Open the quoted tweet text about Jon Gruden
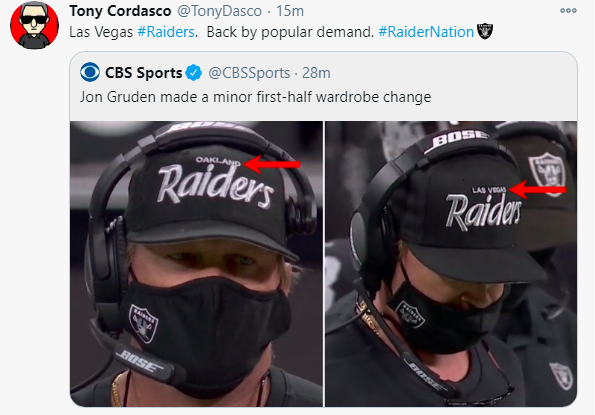Screen dimensions: 595x415 pyautogui.click(x=255, y=97)
